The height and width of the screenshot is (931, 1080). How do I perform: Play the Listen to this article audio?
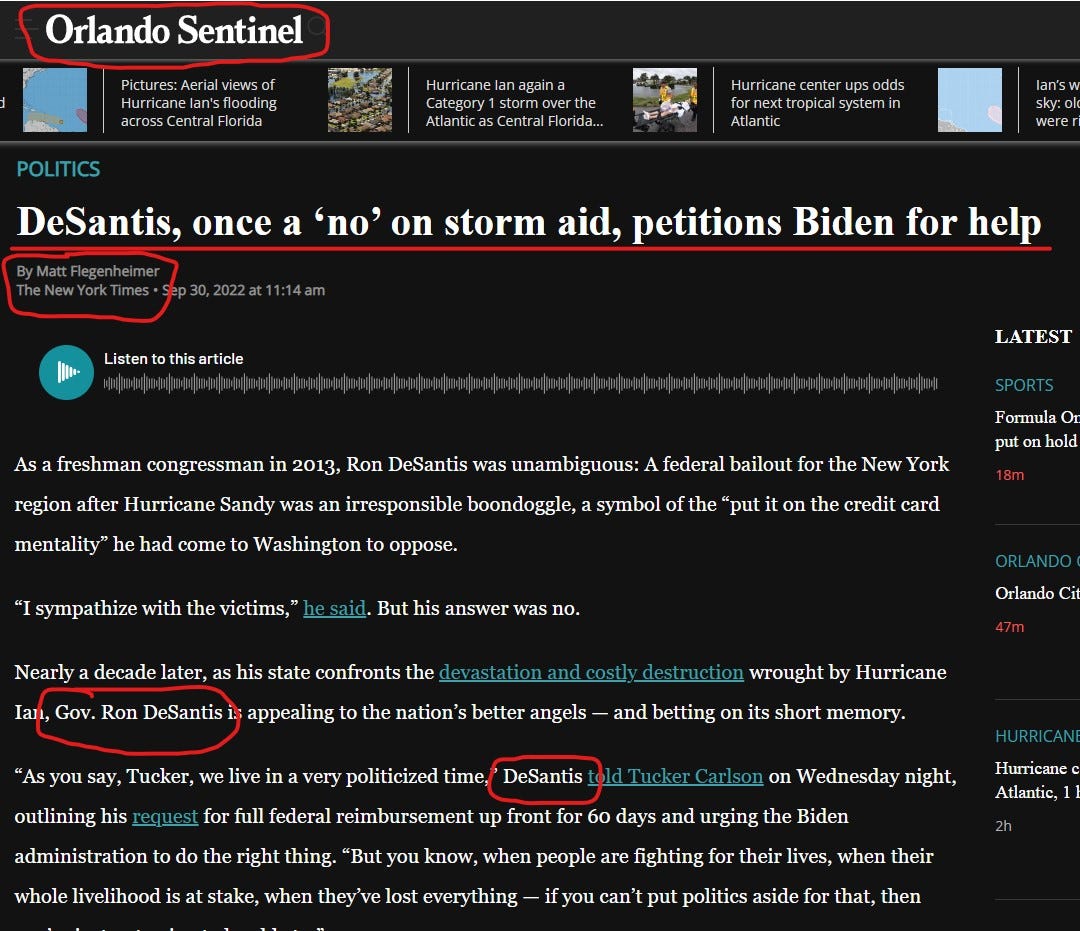click(x=66, y=373)
